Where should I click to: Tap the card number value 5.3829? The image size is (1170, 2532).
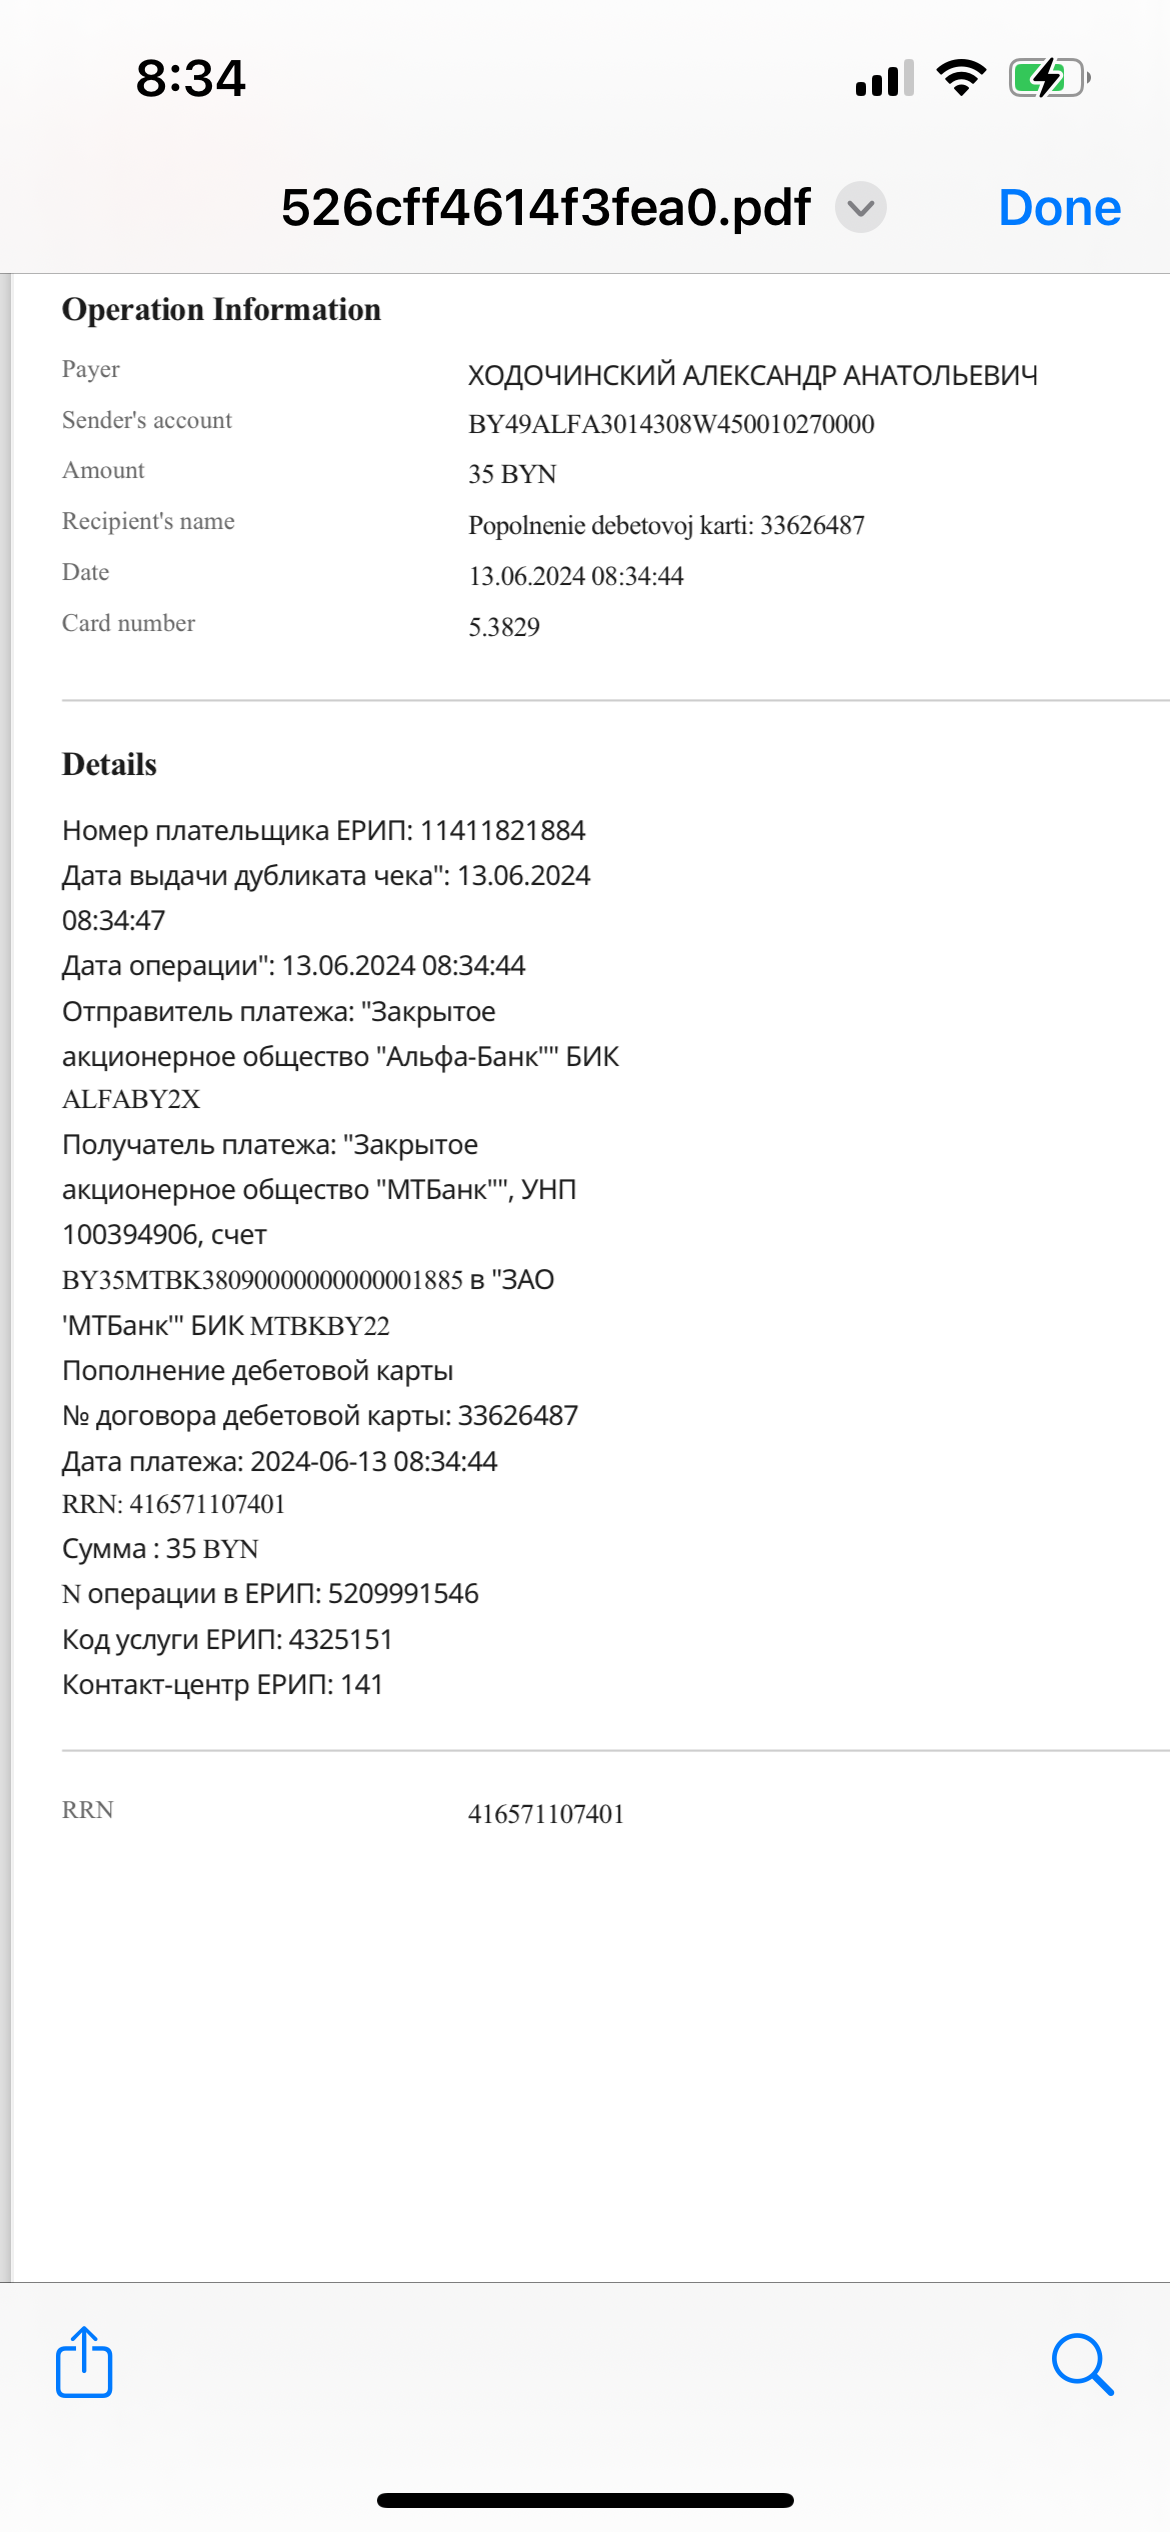pyautogui.click(x=504, y=627)
